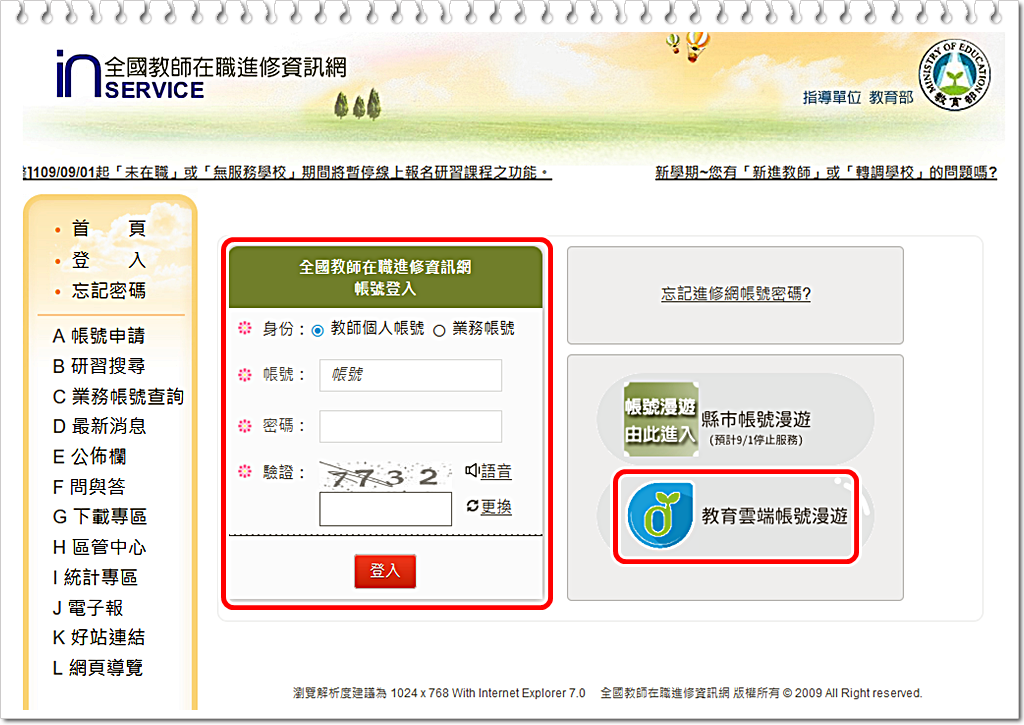This screenshot has width=1024, height=725.
Task: Click the marquee notice about 109/09/01
Action: coord(287,172)
